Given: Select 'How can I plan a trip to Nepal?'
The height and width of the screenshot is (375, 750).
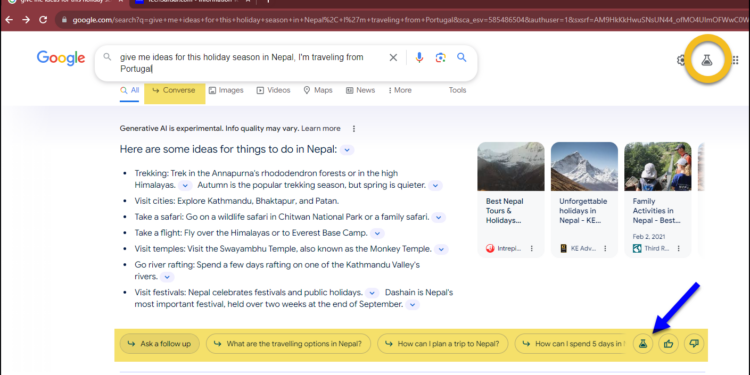Looking at the screenshot, I should (442, 343).
